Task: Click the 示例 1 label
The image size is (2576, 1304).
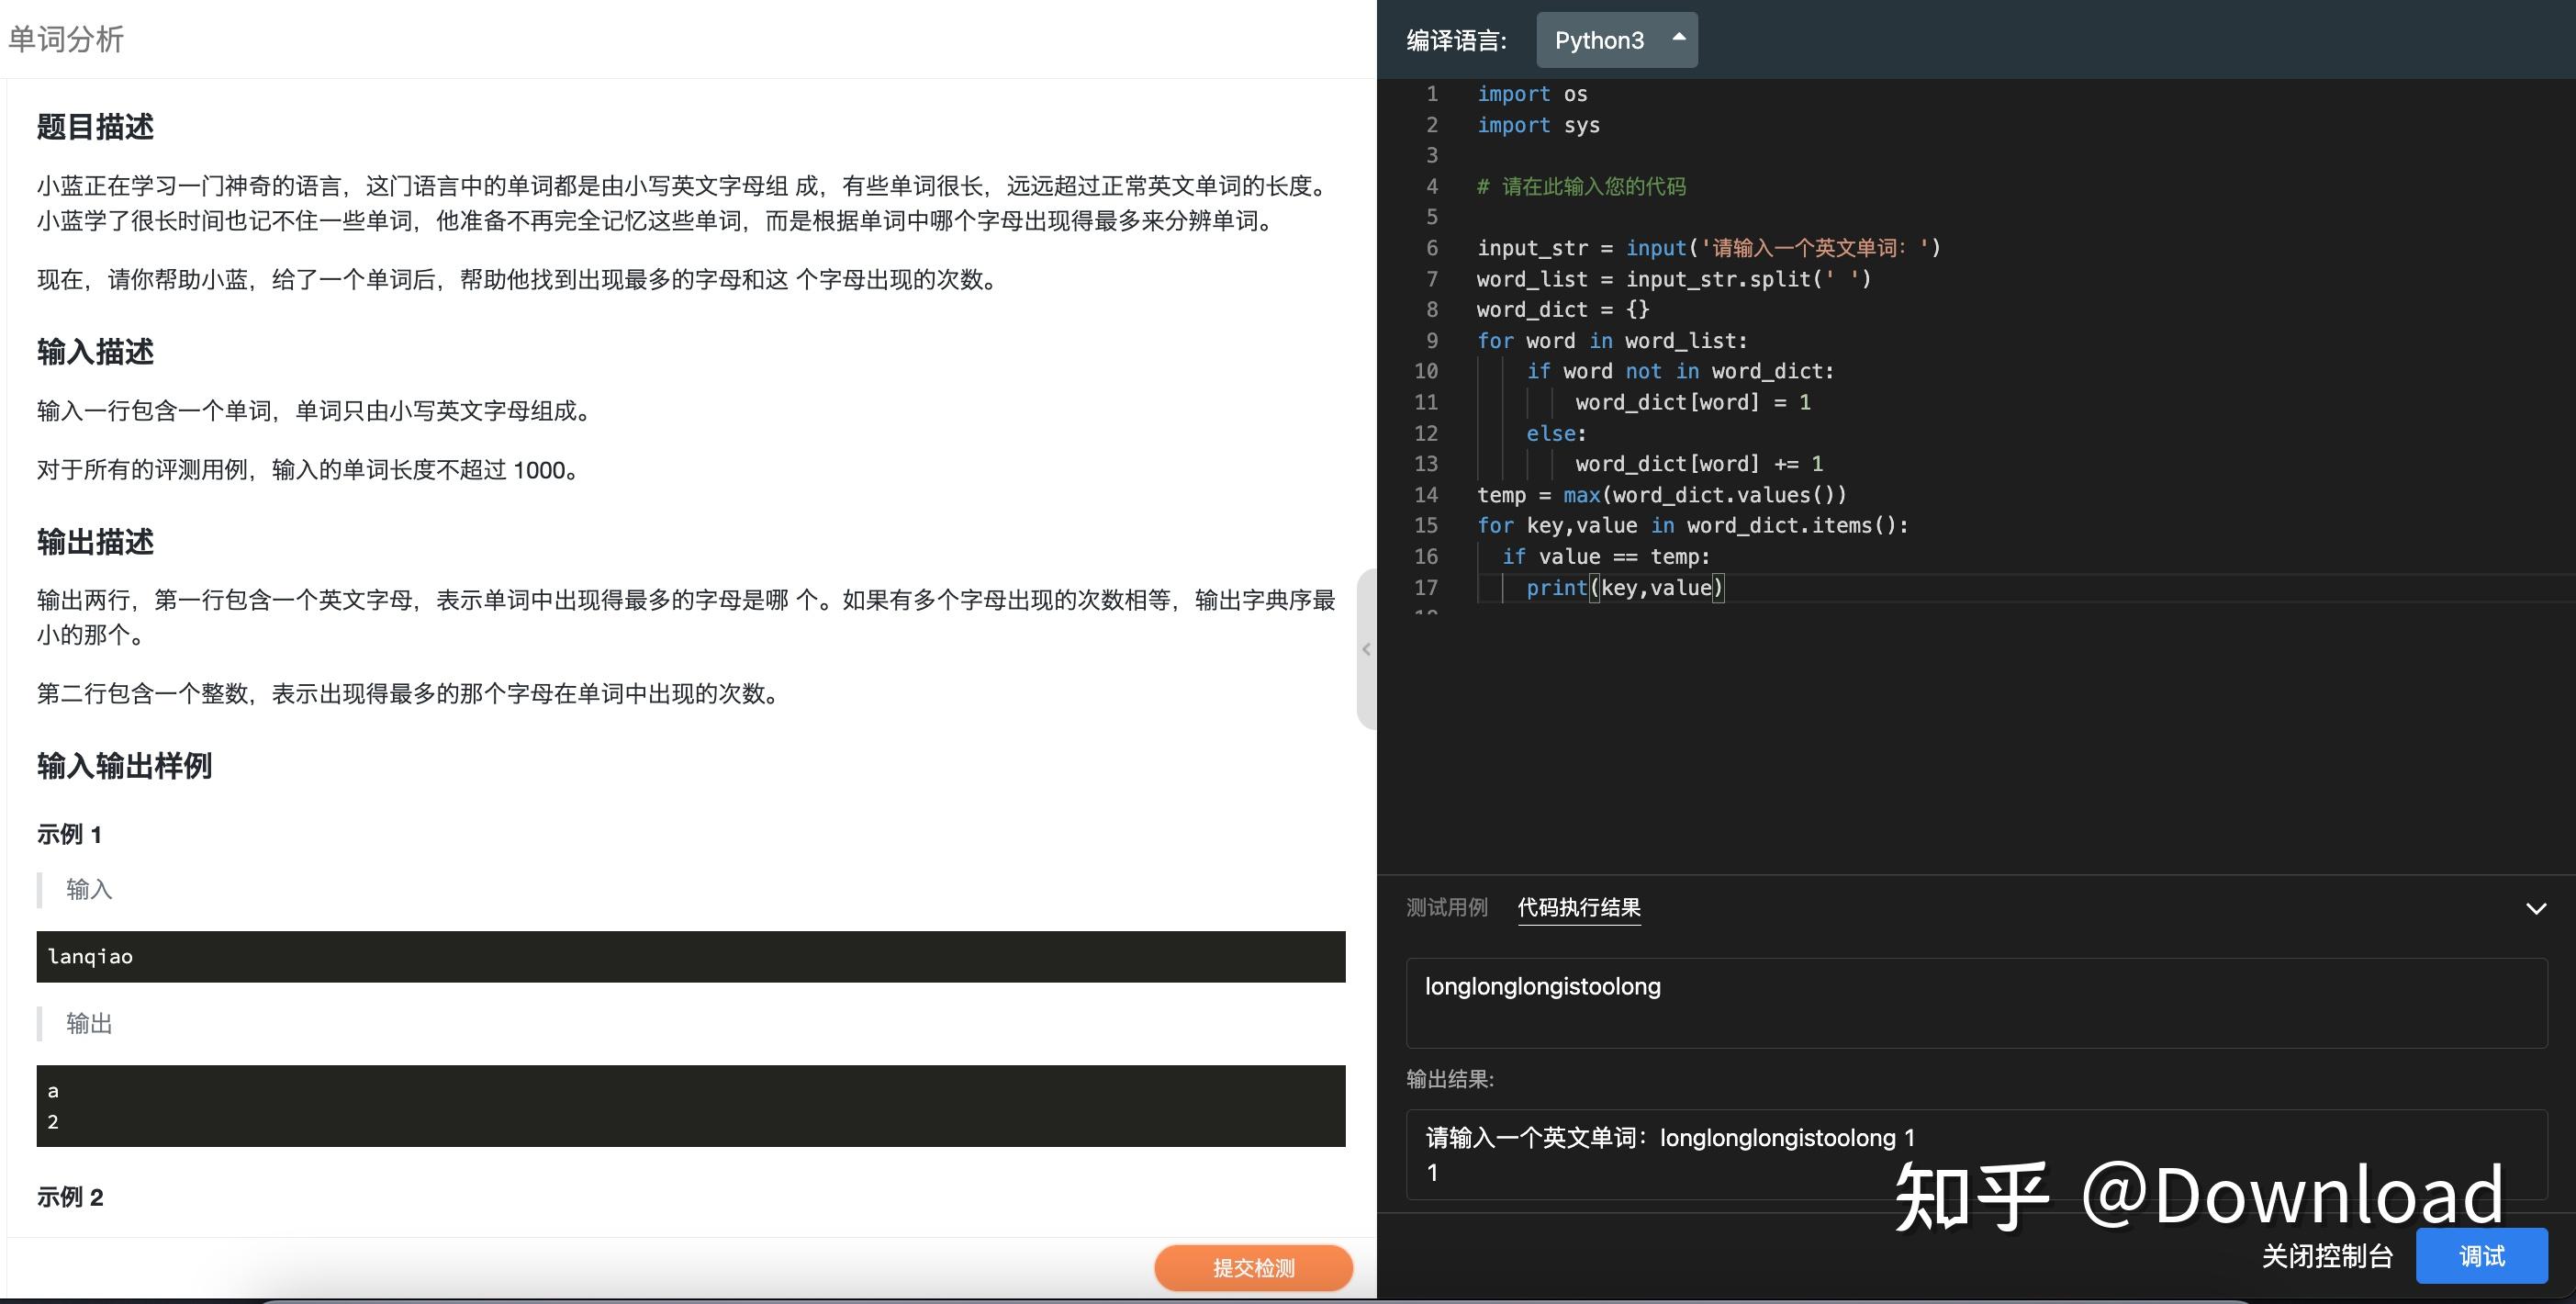Action: [69, 834]
